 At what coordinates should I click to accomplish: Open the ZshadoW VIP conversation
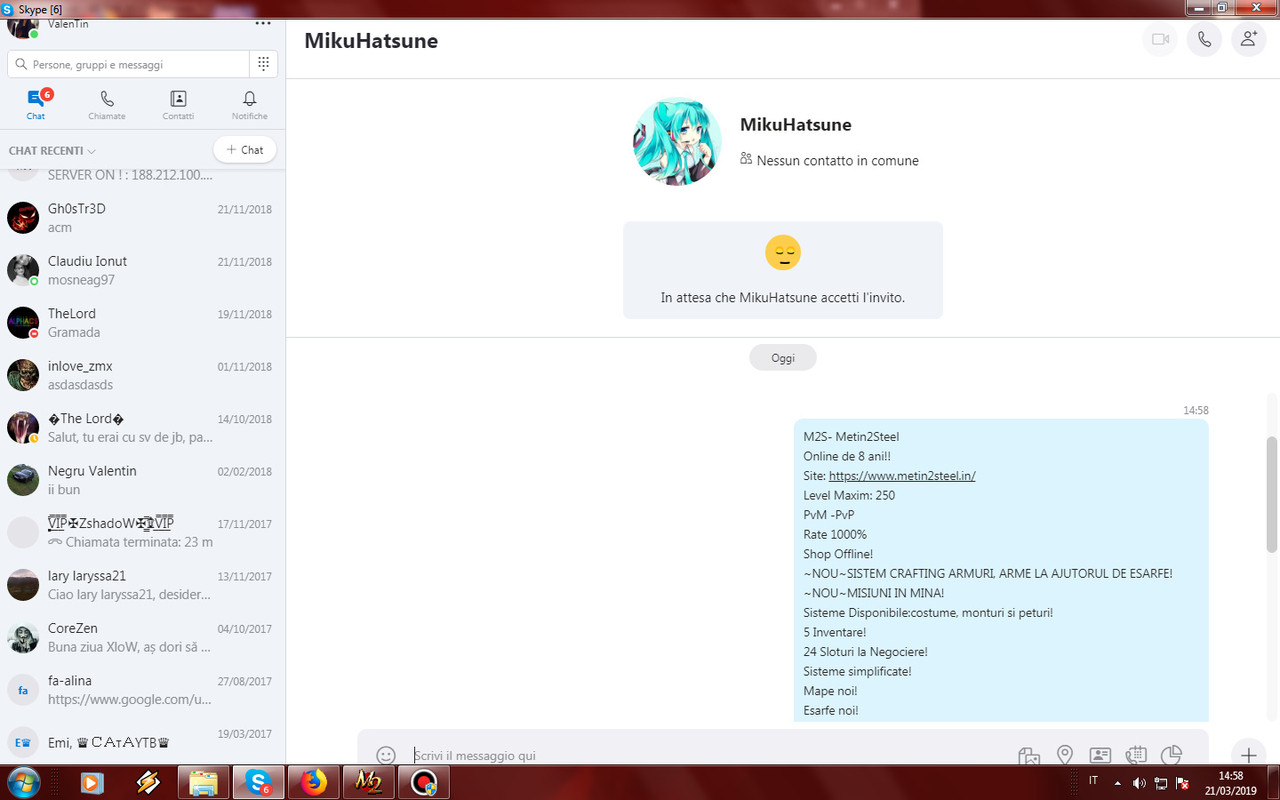point(143,532)
